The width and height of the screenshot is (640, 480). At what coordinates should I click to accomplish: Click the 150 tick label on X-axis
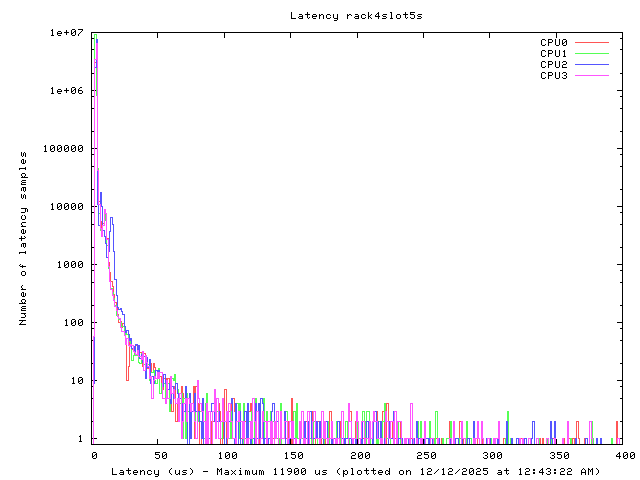coord(292,456)
